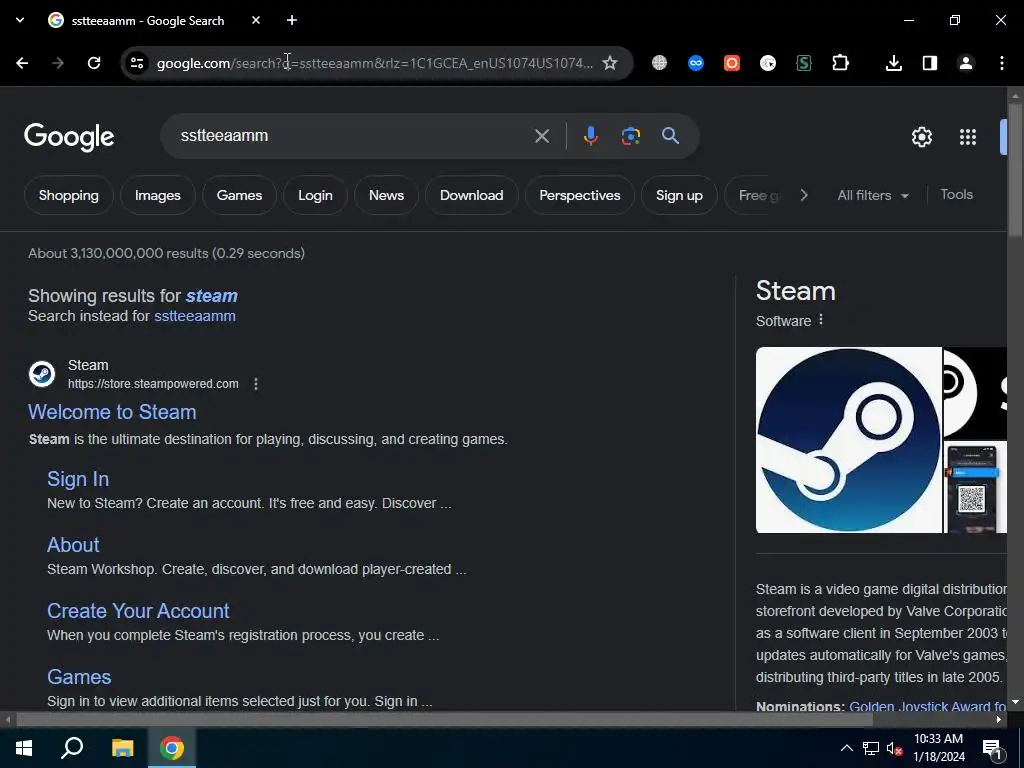
Task: Open the taskbar clock and date
Action: coord(938,748)
